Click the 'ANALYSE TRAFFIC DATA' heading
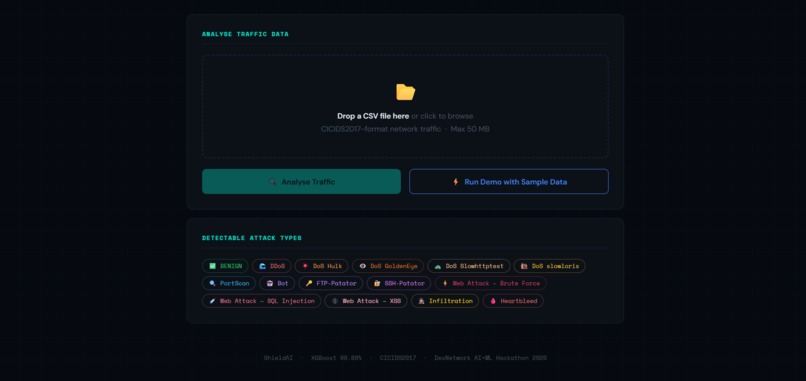Image resolution: width=806 pixels, height=381 pixels. tap(245, 34)
